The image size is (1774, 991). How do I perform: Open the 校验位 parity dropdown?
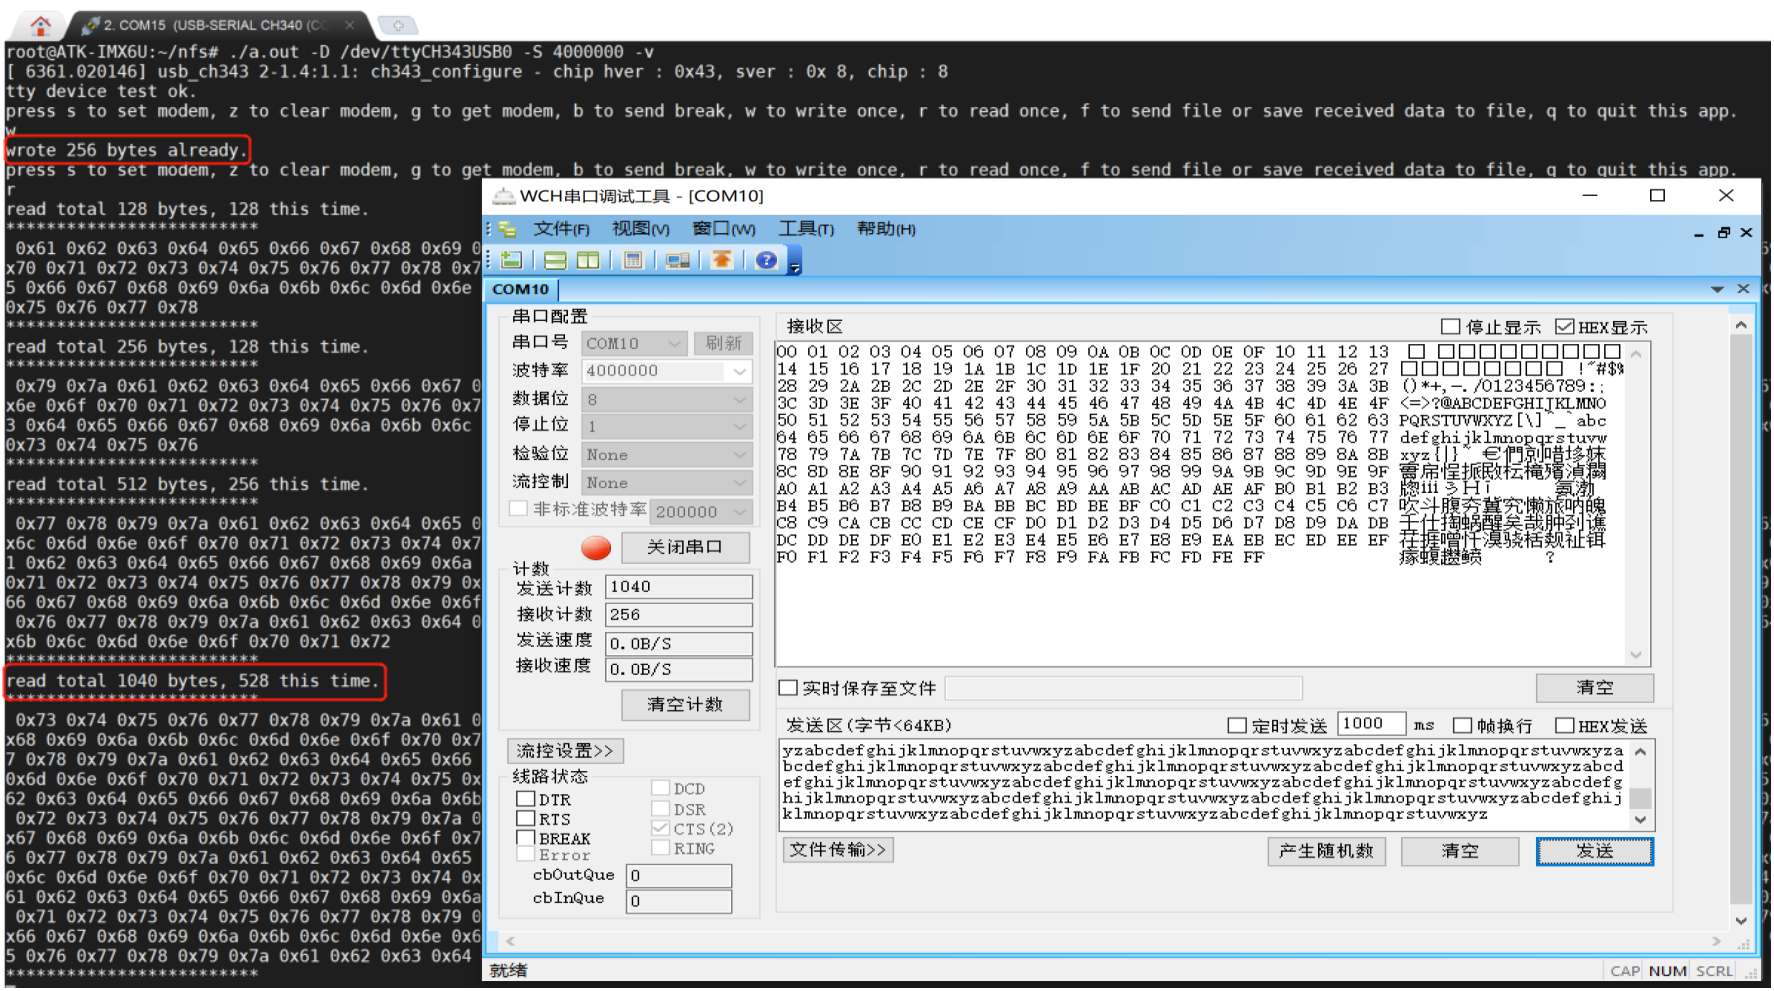[738, 454]
